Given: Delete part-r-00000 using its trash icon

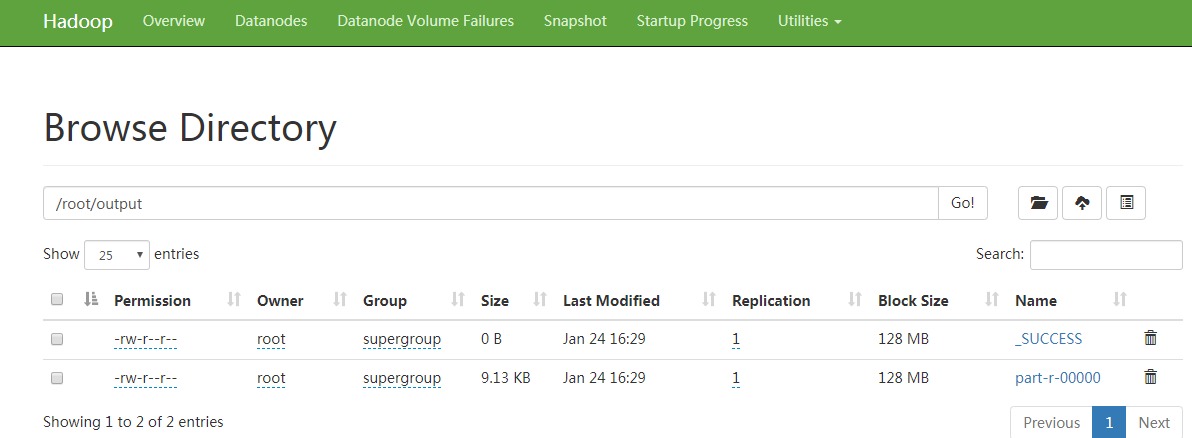Looking at the screenshot, I should point(1150,377).
